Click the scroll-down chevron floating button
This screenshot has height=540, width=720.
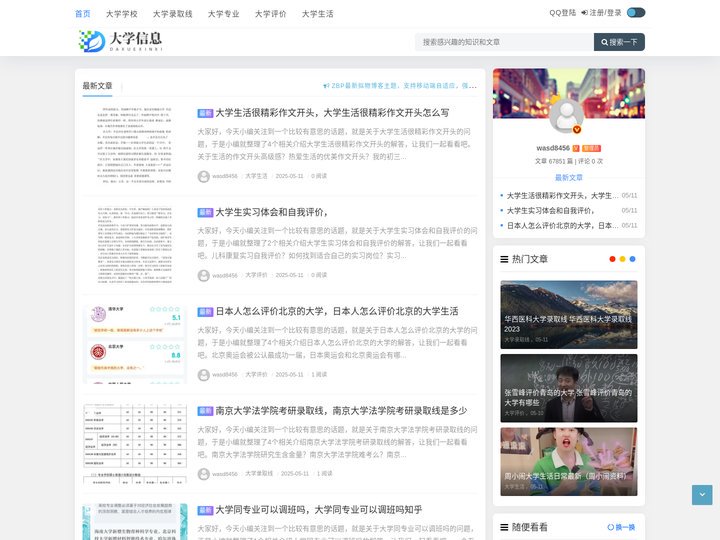pyautogui.click(x=702, y=495)
